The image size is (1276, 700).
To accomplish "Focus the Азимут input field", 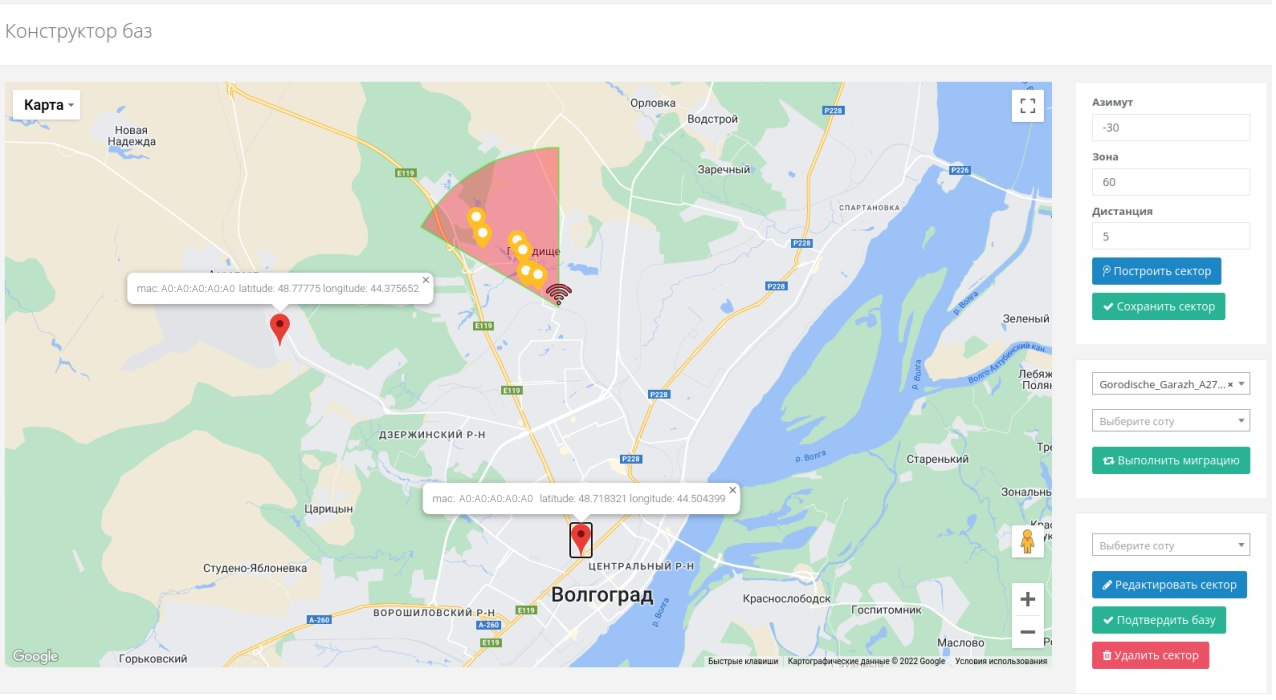I will click(1171, 128).
